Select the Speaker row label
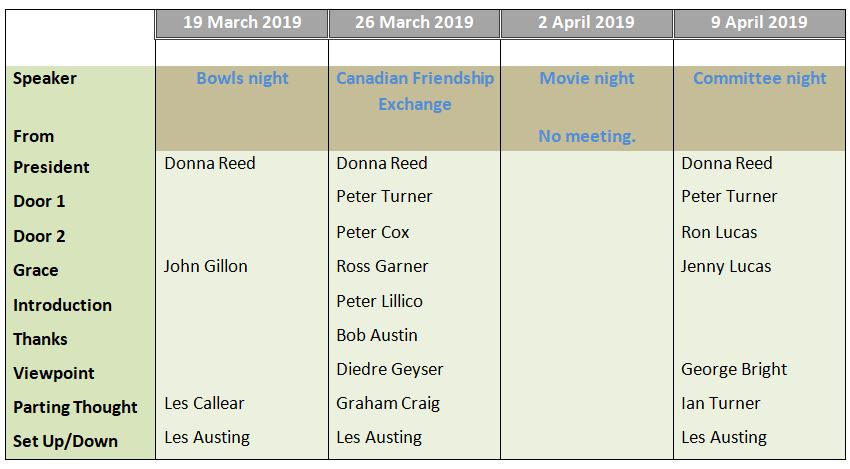This screenshot has height=469, width=850. pyautogui.click(x=45, y=78)
